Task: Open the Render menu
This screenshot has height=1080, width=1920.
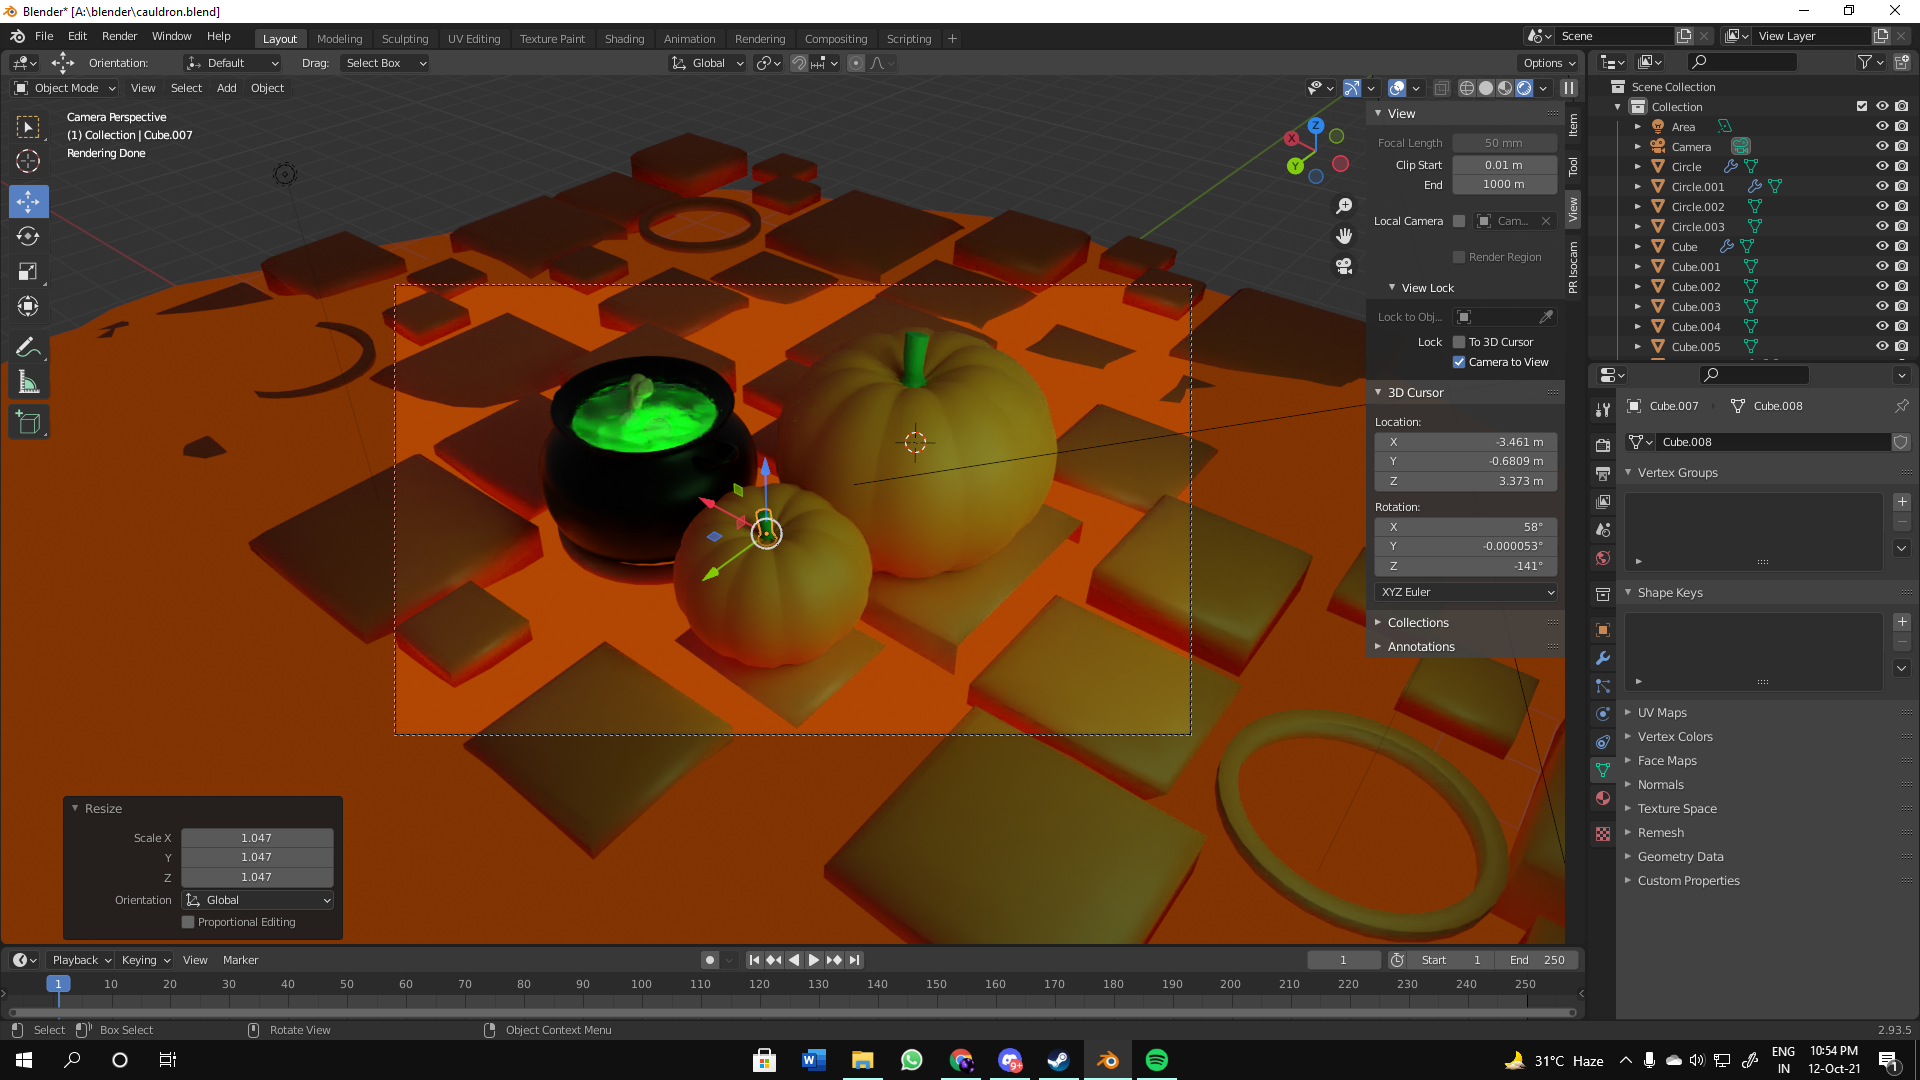Action: point(119,36)
